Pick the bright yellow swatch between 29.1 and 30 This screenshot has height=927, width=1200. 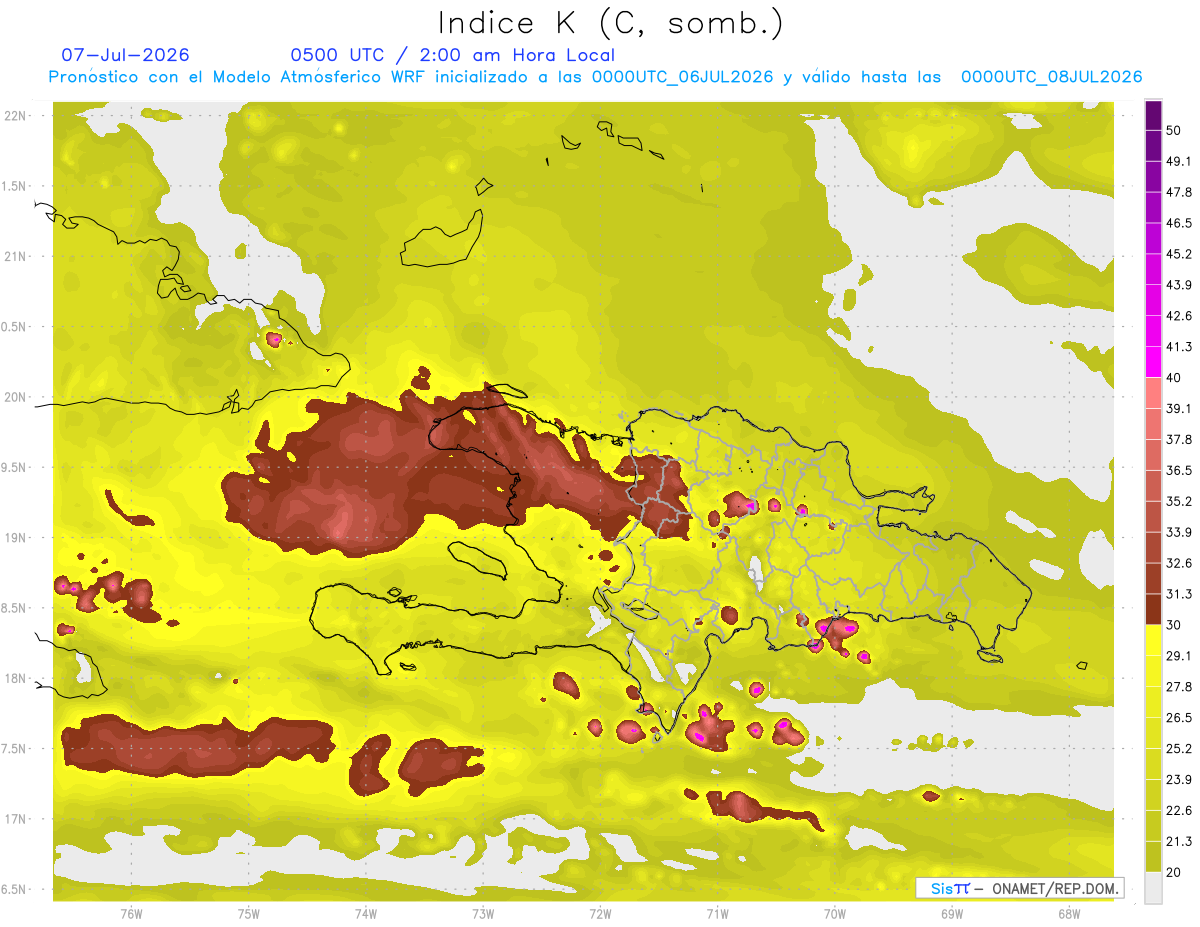pyautogui.click(x=1153, y=640)
